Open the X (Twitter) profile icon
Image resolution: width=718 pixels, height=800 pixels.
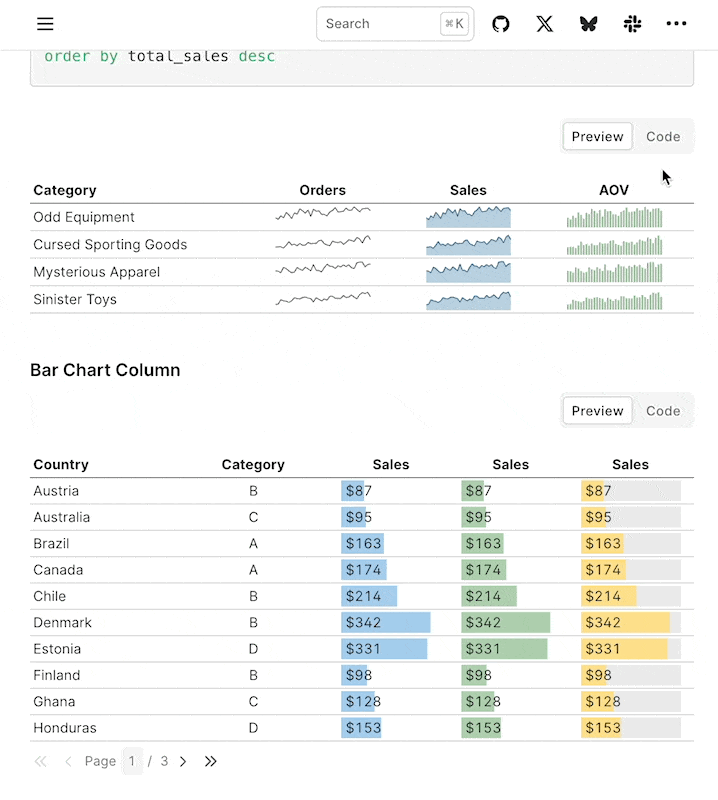click(x=545, y=24)
